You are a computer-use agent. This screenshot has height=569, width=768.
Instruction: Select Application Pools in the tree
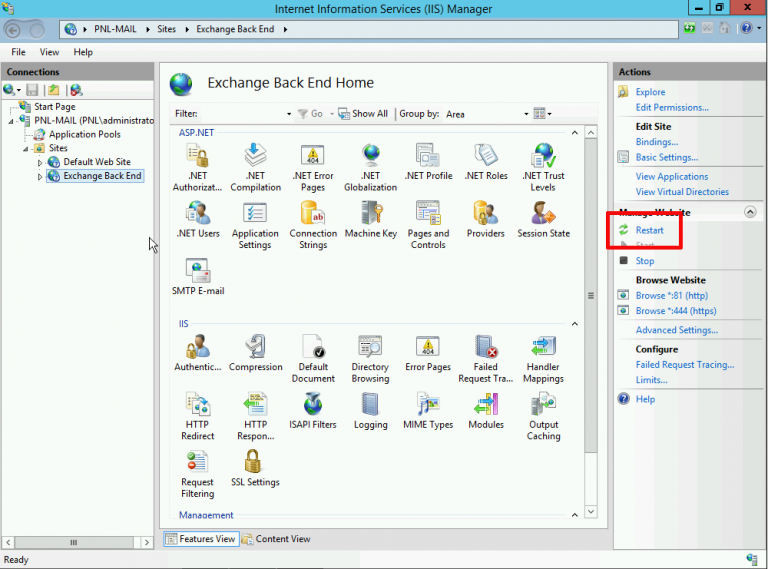[x=84, y=135]
